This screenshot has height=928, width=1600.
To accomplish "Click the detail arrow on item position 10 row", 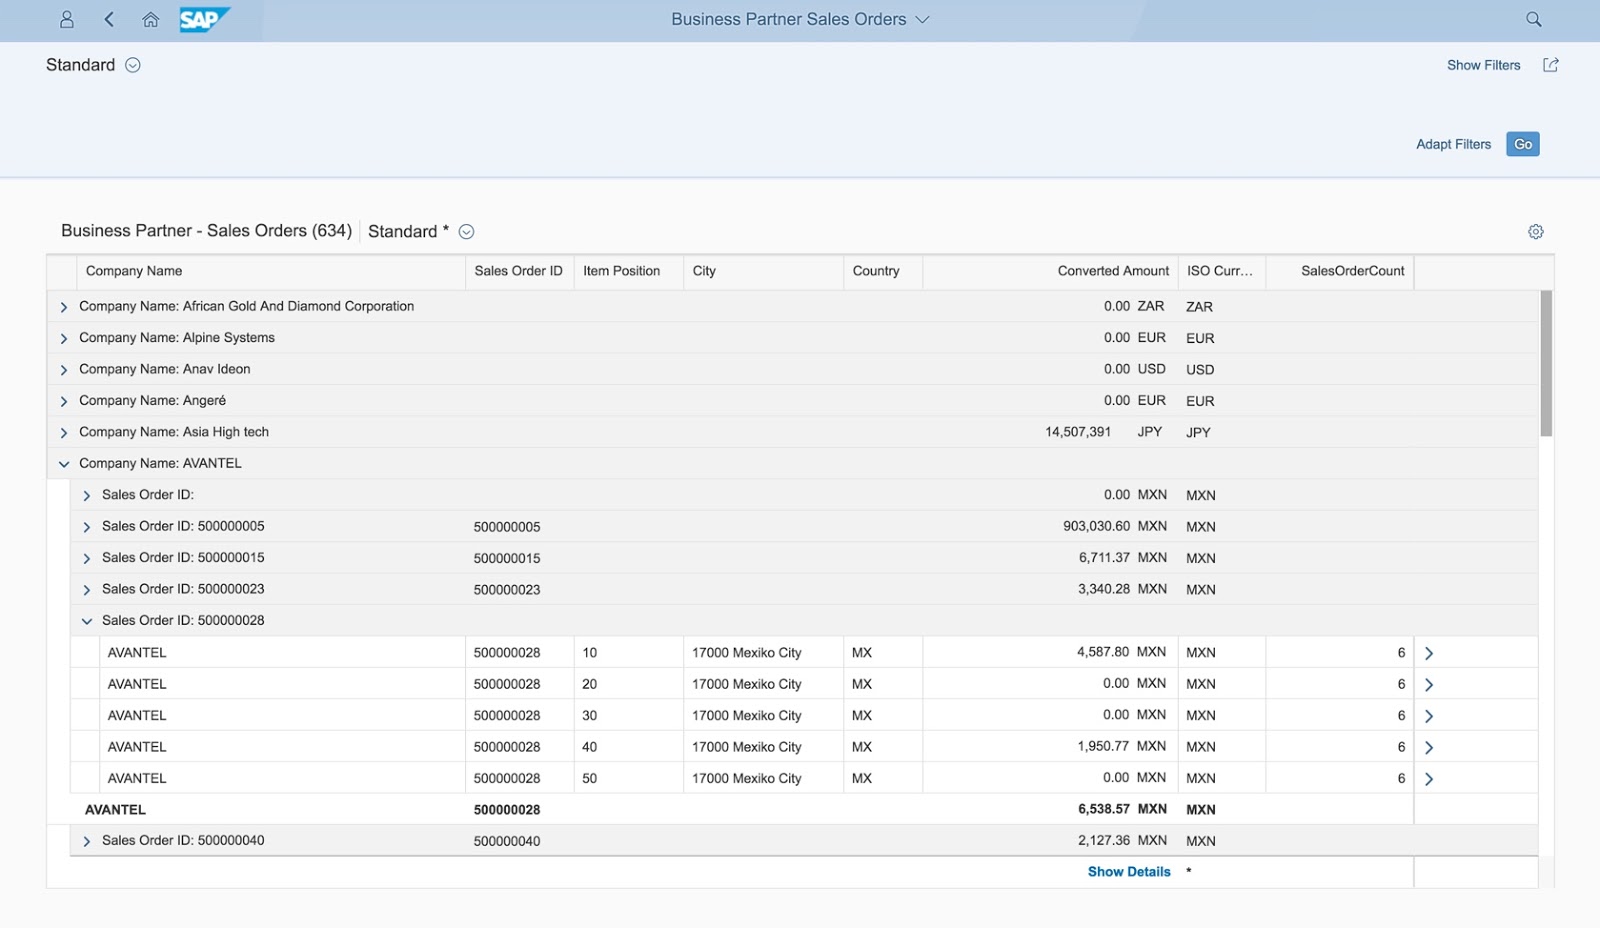I will coord(1430,652).
